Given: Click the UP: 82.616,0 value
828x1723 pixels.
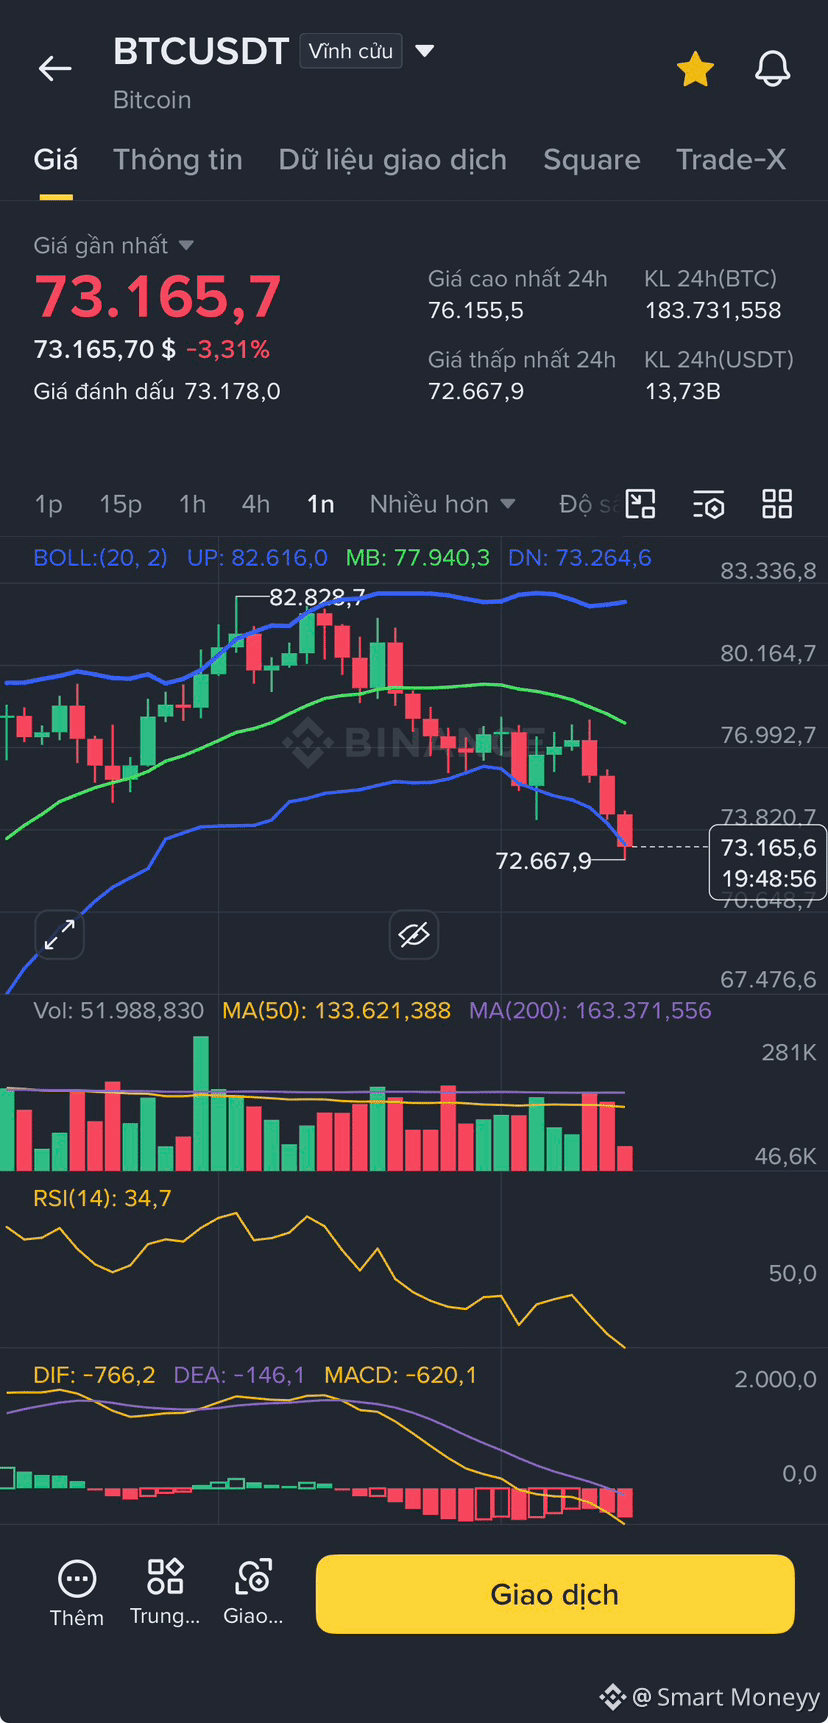Looking at the screenshot, I should click(257, 558).
